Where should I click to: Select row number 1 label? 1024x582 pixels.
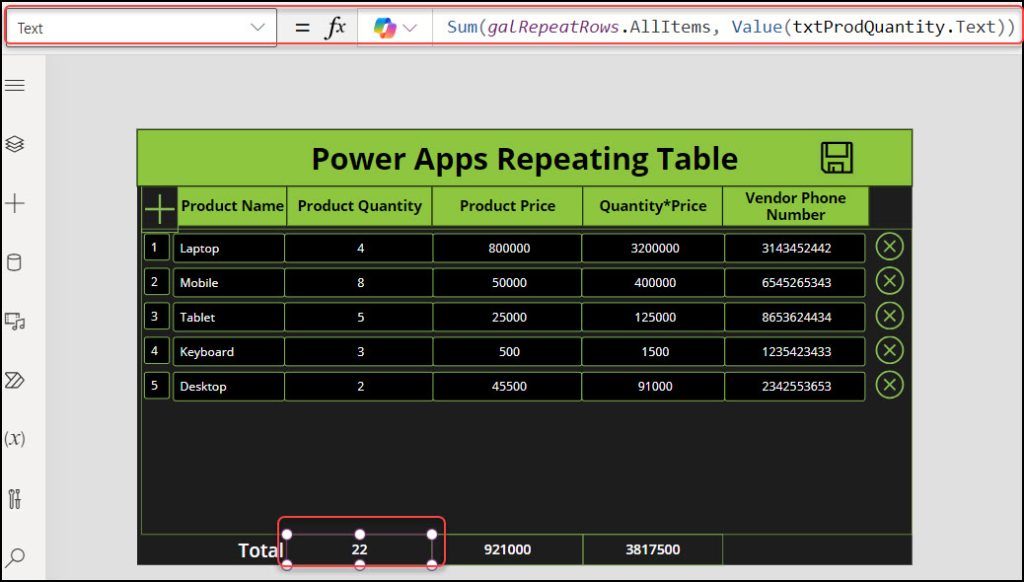(155, 248)
